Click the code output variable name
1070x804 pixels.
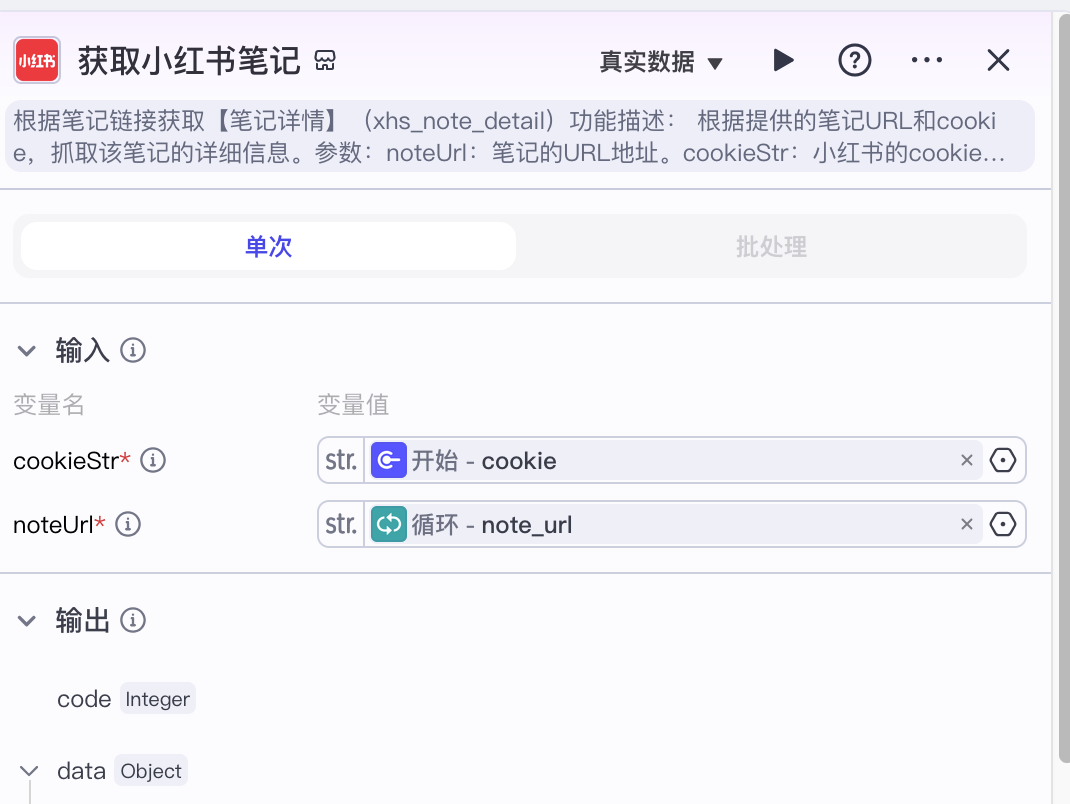(84, 699)
